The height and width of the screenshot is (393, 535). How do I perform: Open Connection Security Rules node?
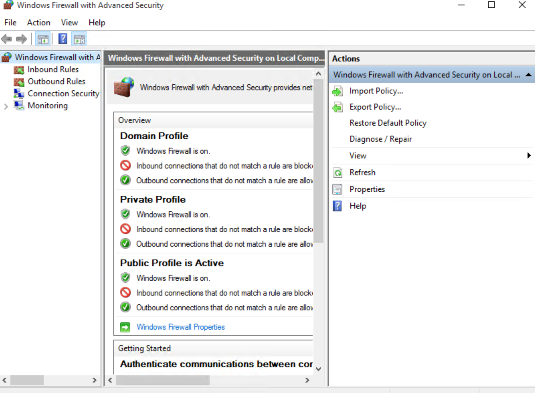[63, 93]
